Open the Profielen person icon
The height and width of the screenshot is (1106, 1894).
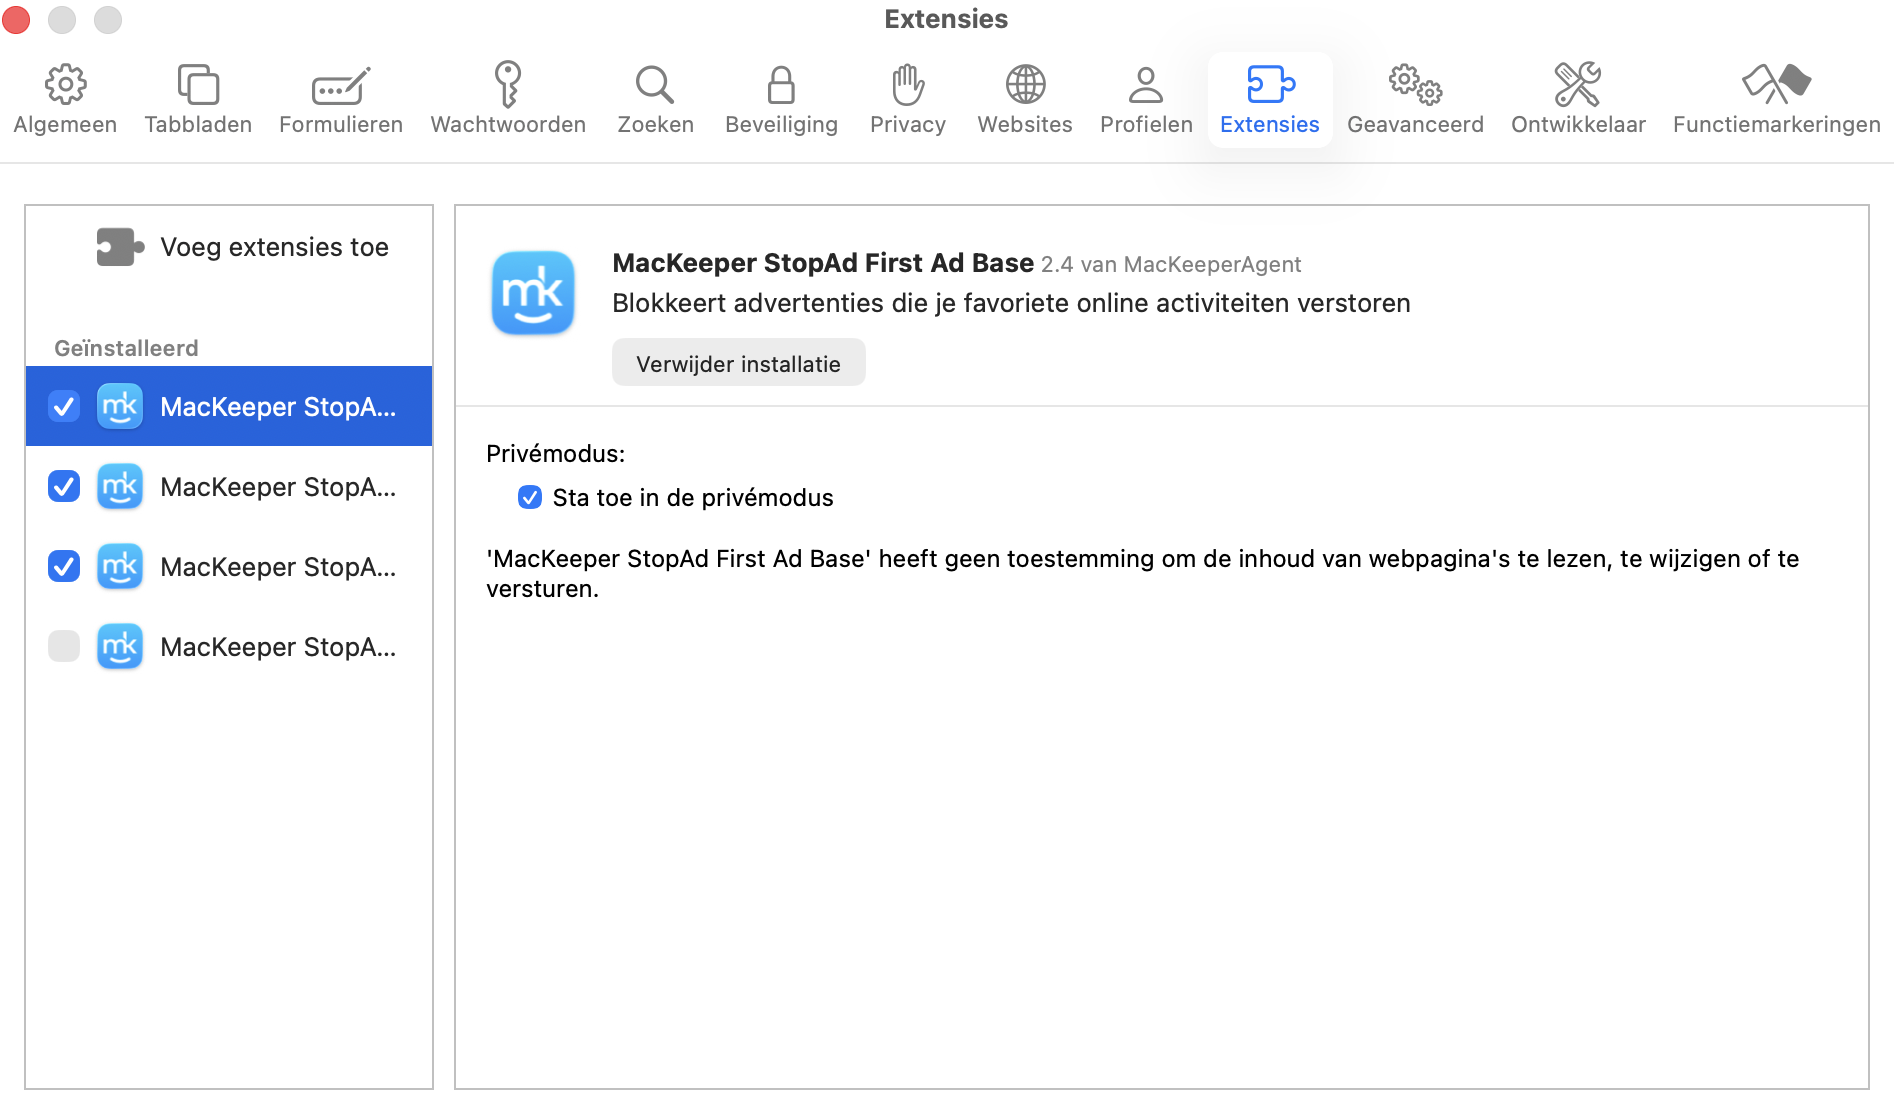(x=1144, y=85)
